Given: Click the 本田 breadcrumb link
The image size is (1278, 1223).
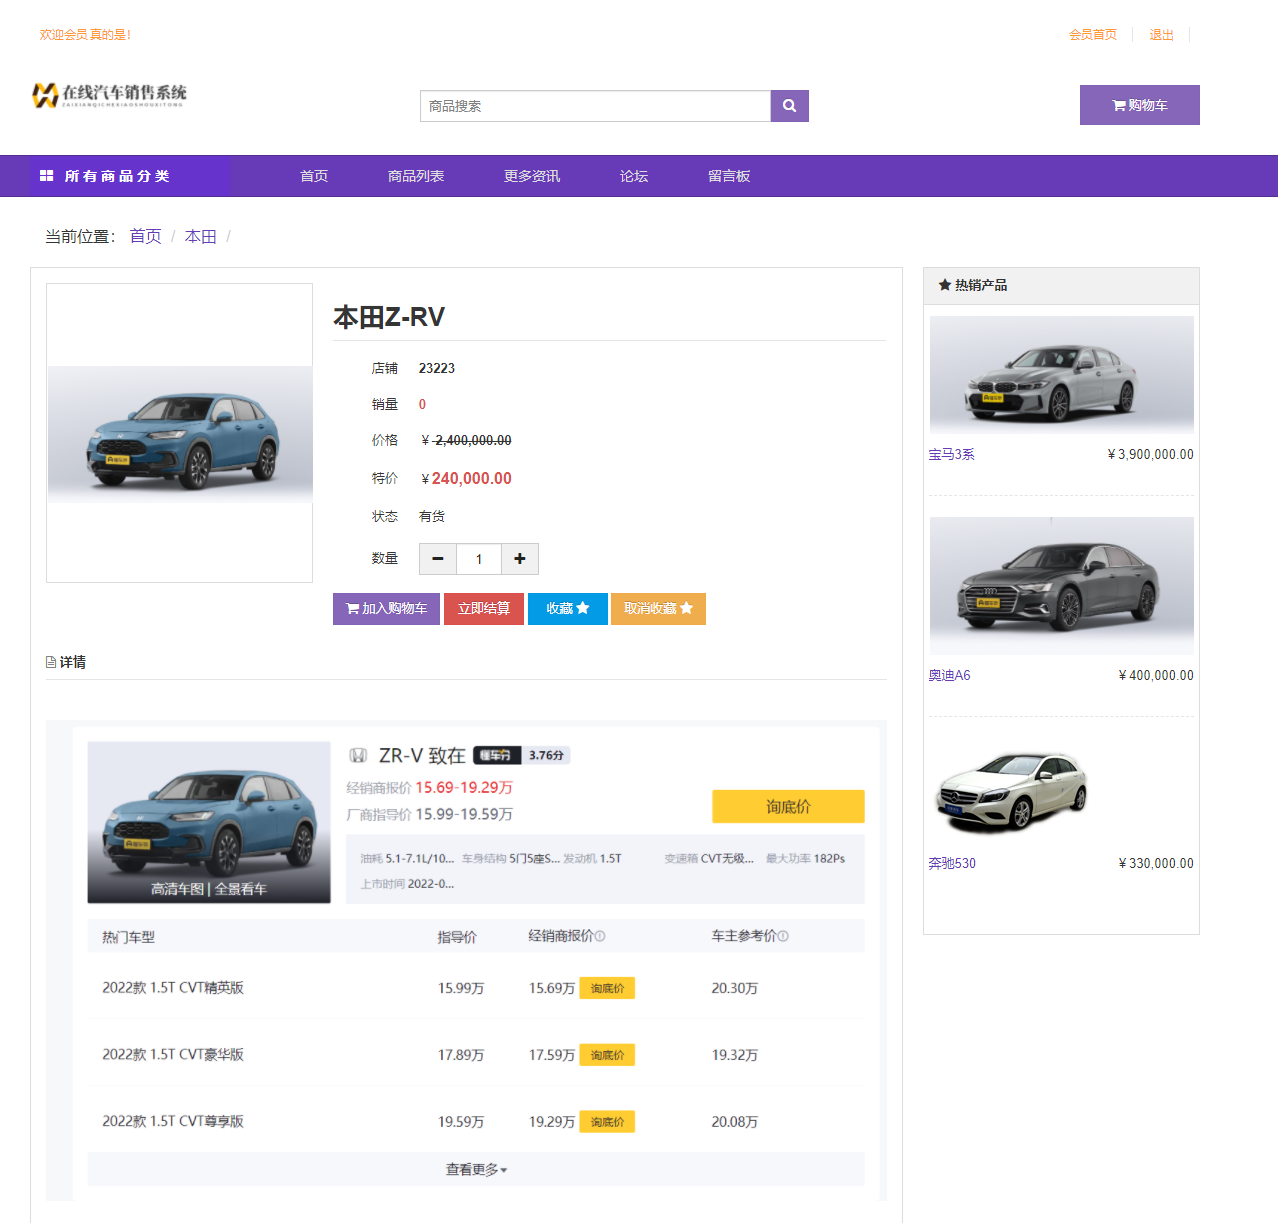Looking at the screenshot, I should (x=200, y=236).
